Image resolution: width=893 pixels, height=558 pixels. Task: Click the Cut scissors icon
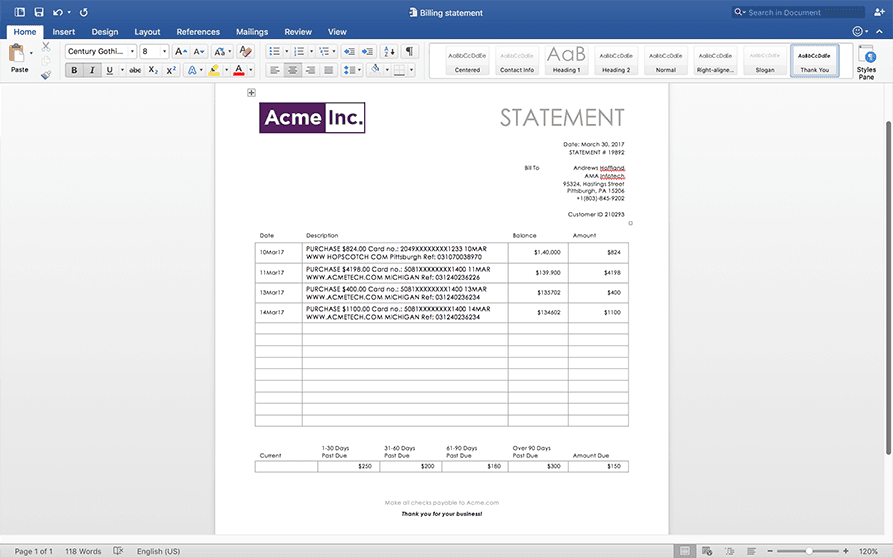point(46,47)
